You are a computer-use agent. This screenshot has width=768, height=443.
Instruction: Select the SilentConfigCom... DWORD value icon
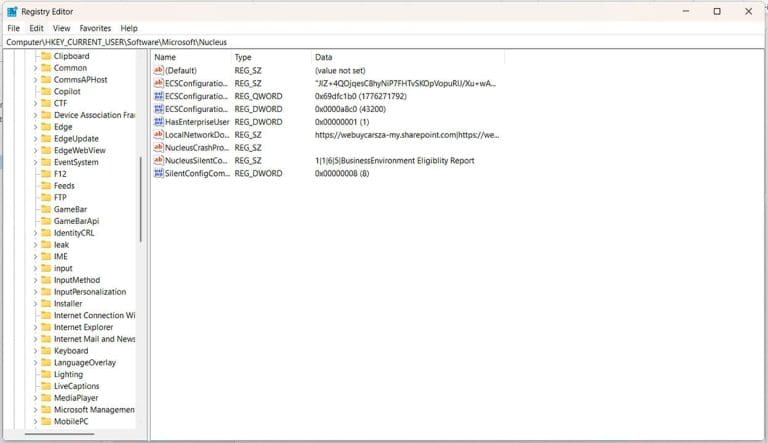pyautogui.click(x=158, y=173)
